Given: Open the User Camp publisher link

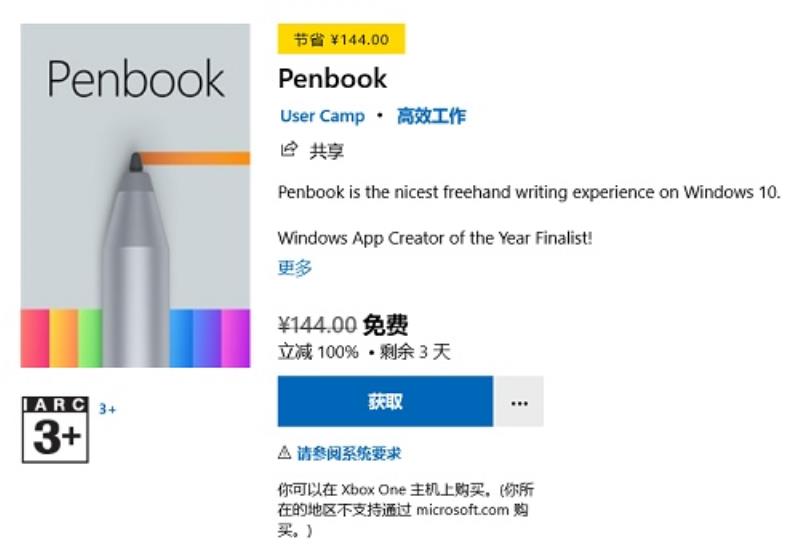Looking at the screenshot, I should point(322,116).
